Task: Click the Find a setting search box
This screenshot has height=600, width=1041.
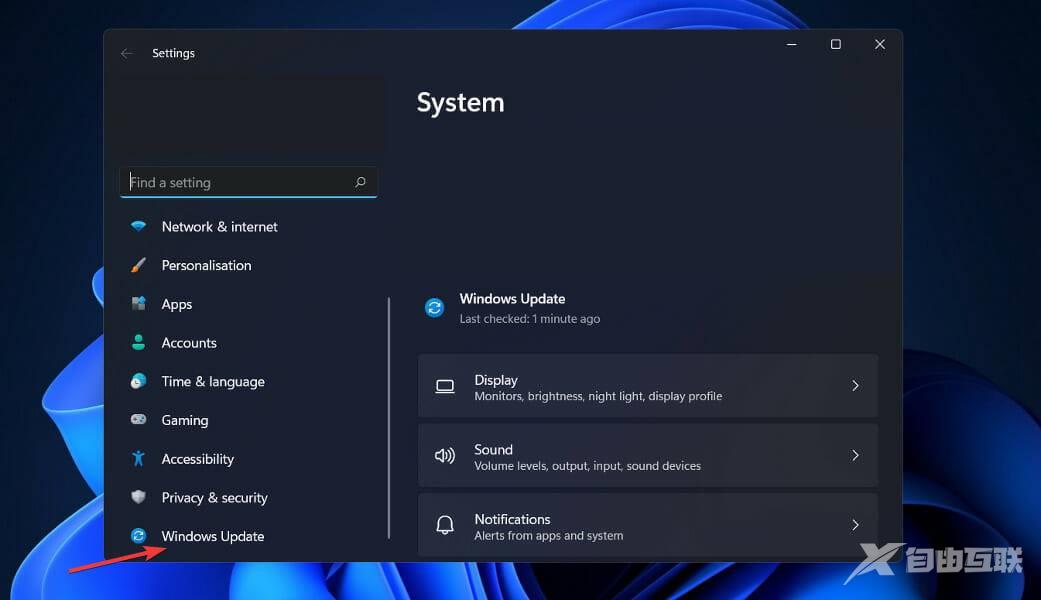Action: (x=238, y=183)
